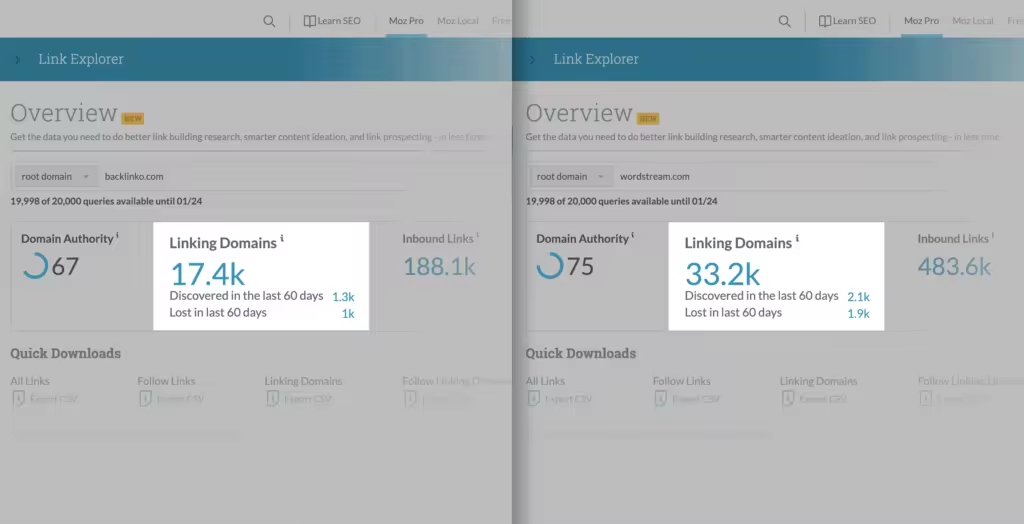Open Learn SEO in backlinko.com window

pyautogui.click(x=332, y=21)
